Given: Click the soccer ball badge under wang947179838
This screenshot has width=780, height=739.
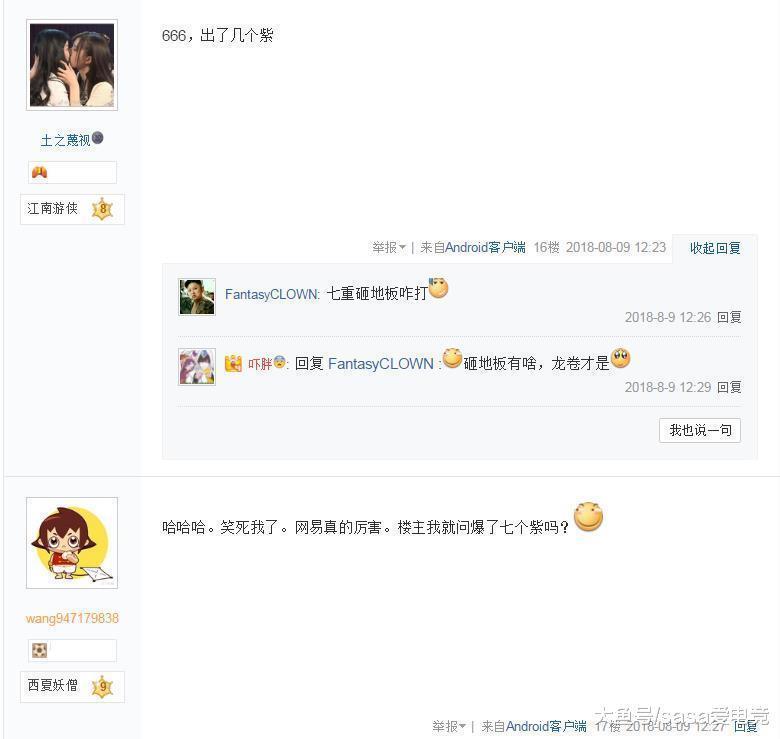Looking at the screenshot, I should coord(39,650).
